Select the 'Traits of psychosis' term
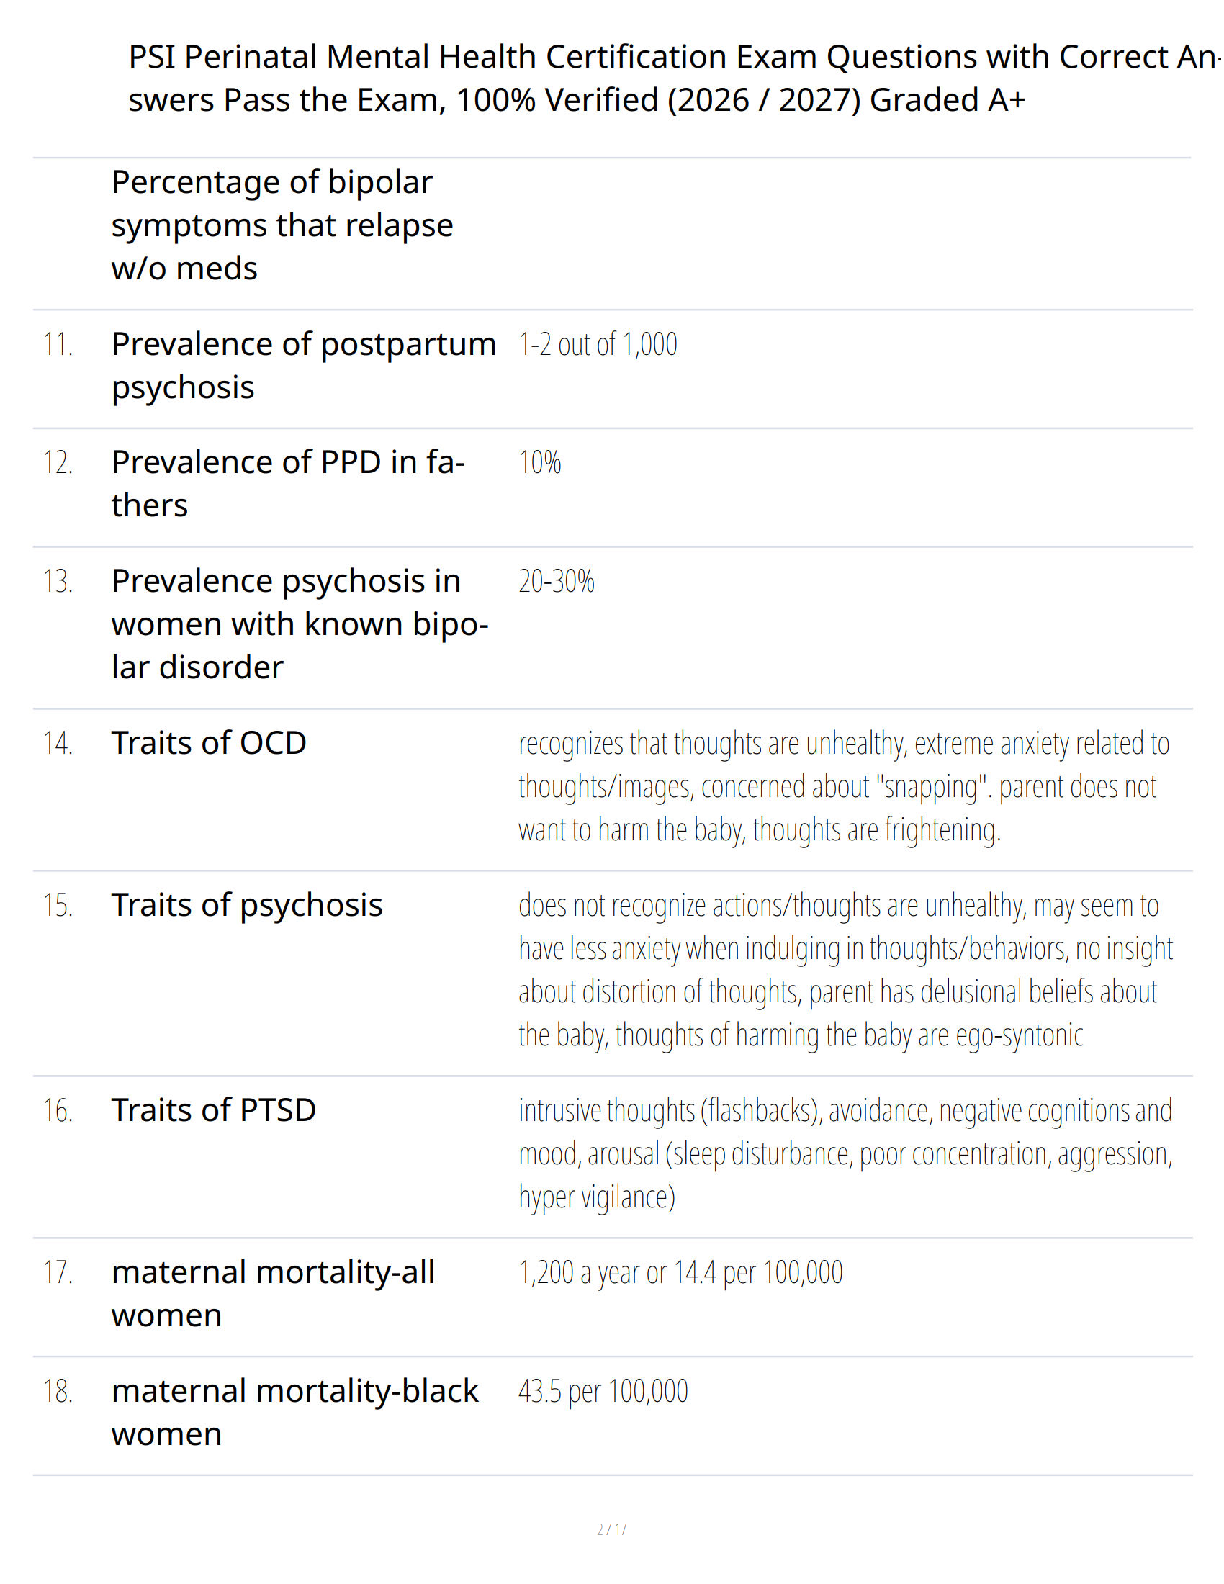 click(247, 905)
